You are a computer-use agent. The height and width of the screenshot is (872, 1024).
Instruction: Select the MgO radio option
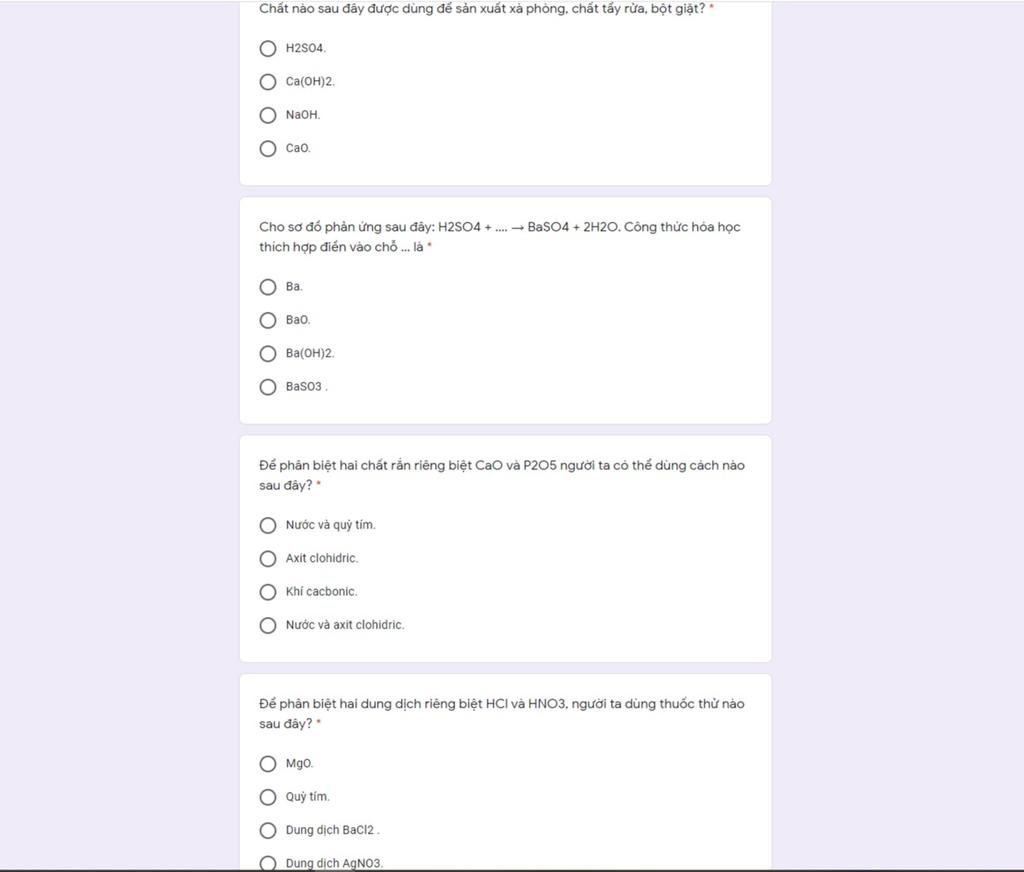268,764
